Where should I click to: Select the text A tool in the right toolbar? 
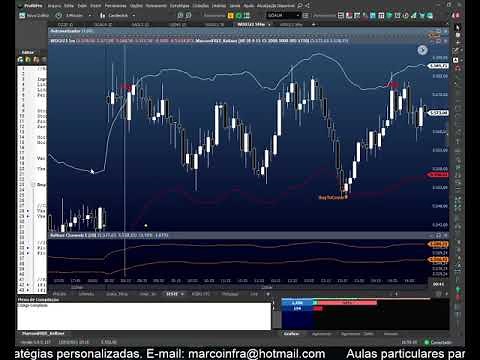456,60
